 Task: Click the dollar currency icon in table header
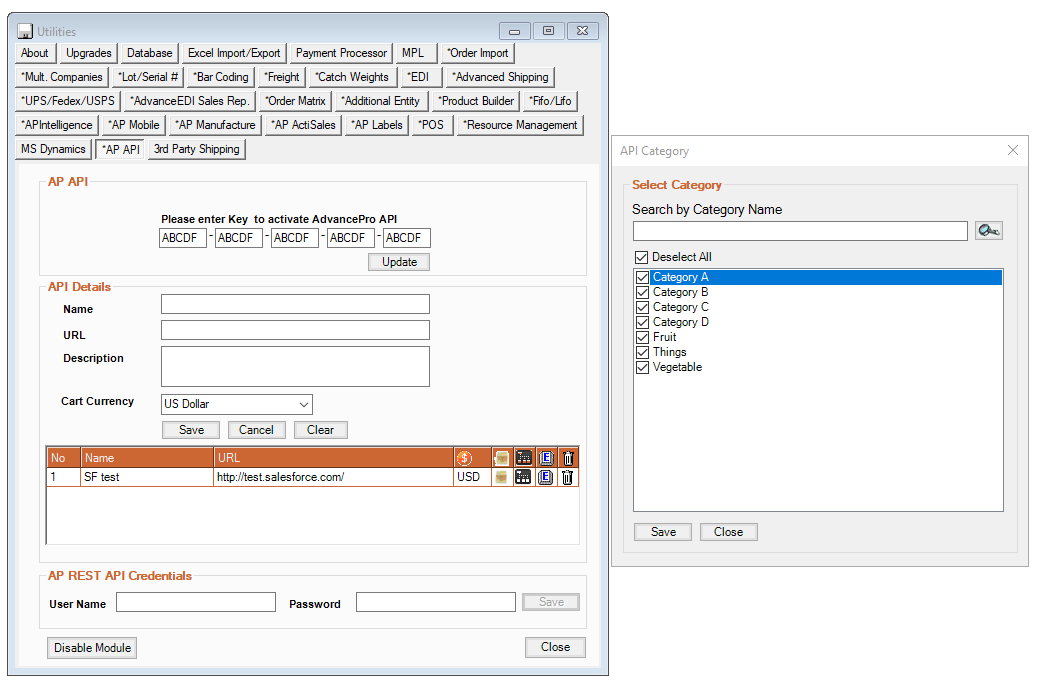click(x=464, y=458)
